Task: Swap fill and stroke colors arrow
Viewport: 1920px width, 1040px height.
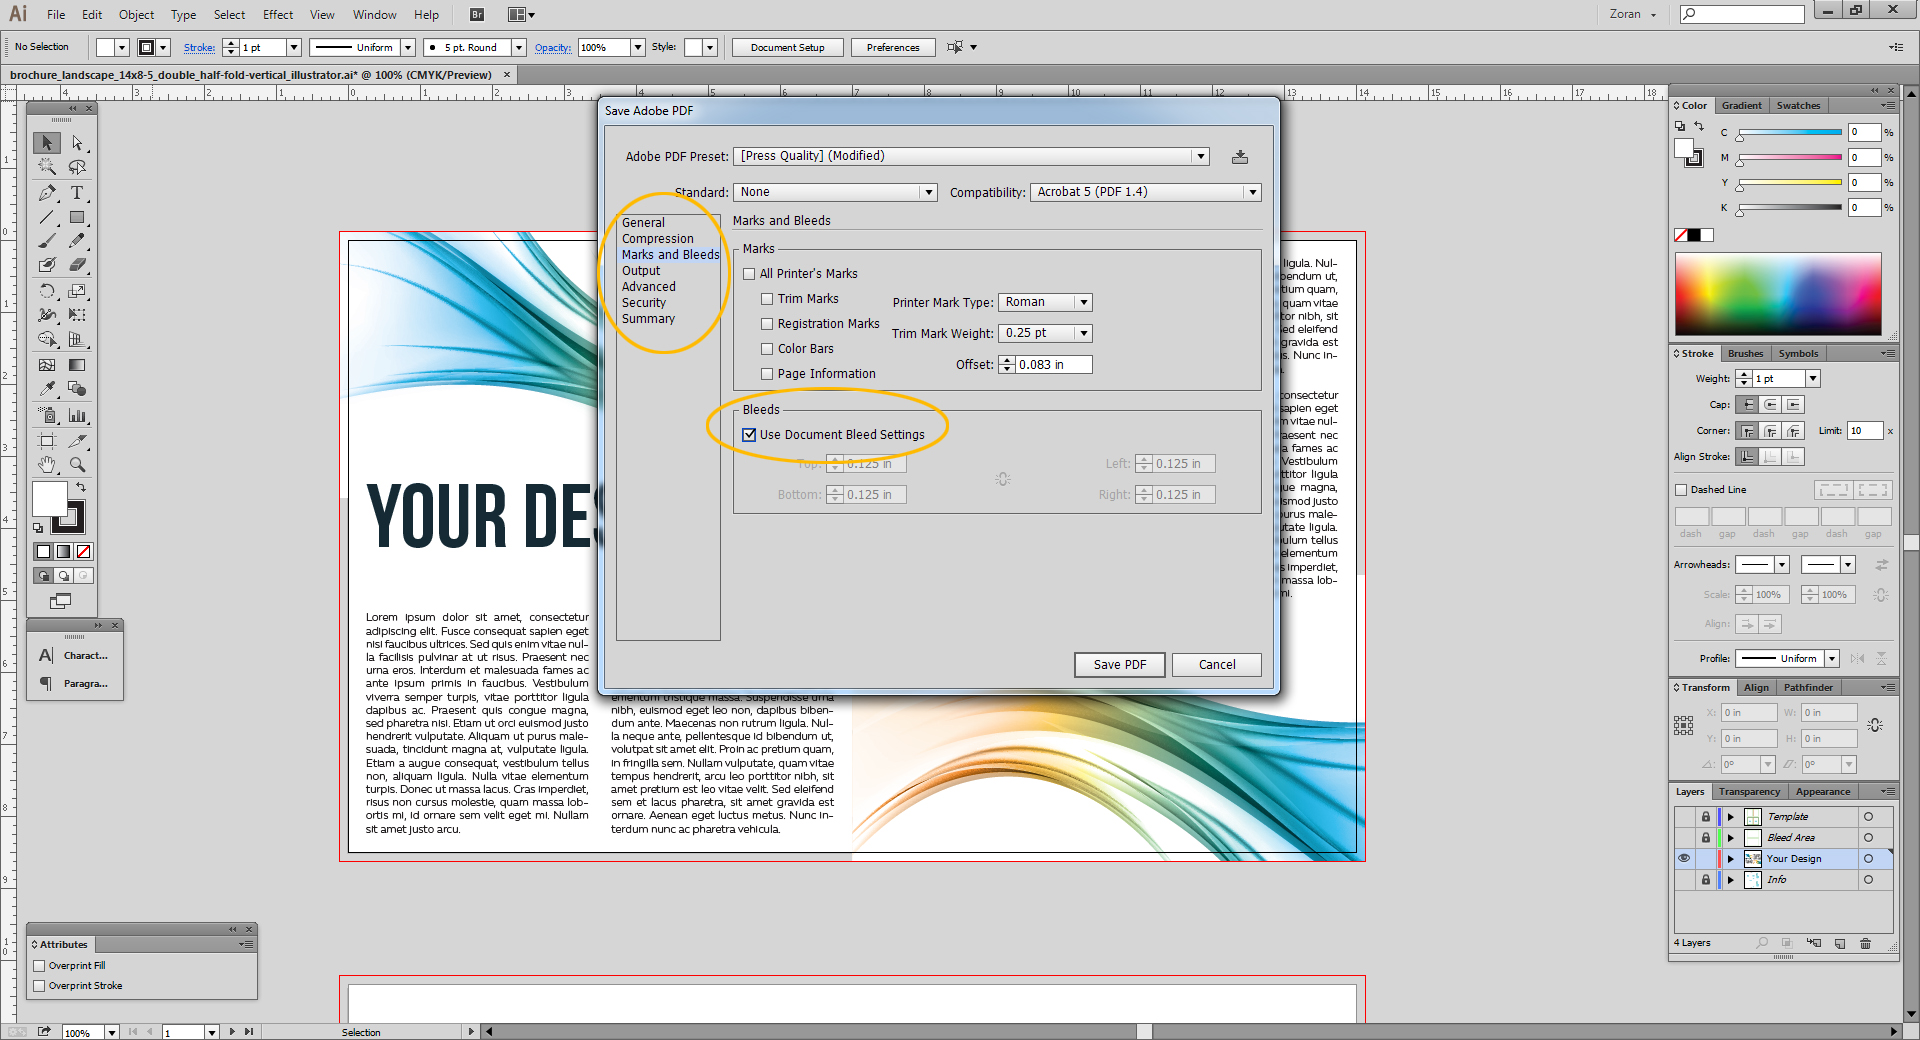Action: [81, 487]
